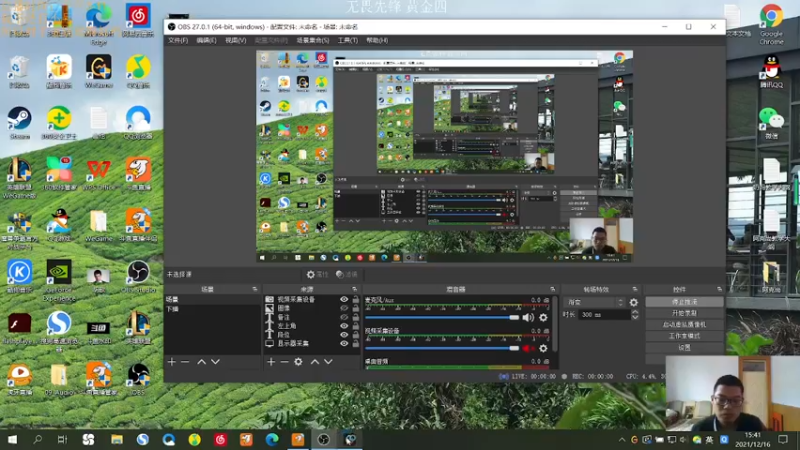
Task: Remove the selected source with the minus icon
Action: coord(284,362)
